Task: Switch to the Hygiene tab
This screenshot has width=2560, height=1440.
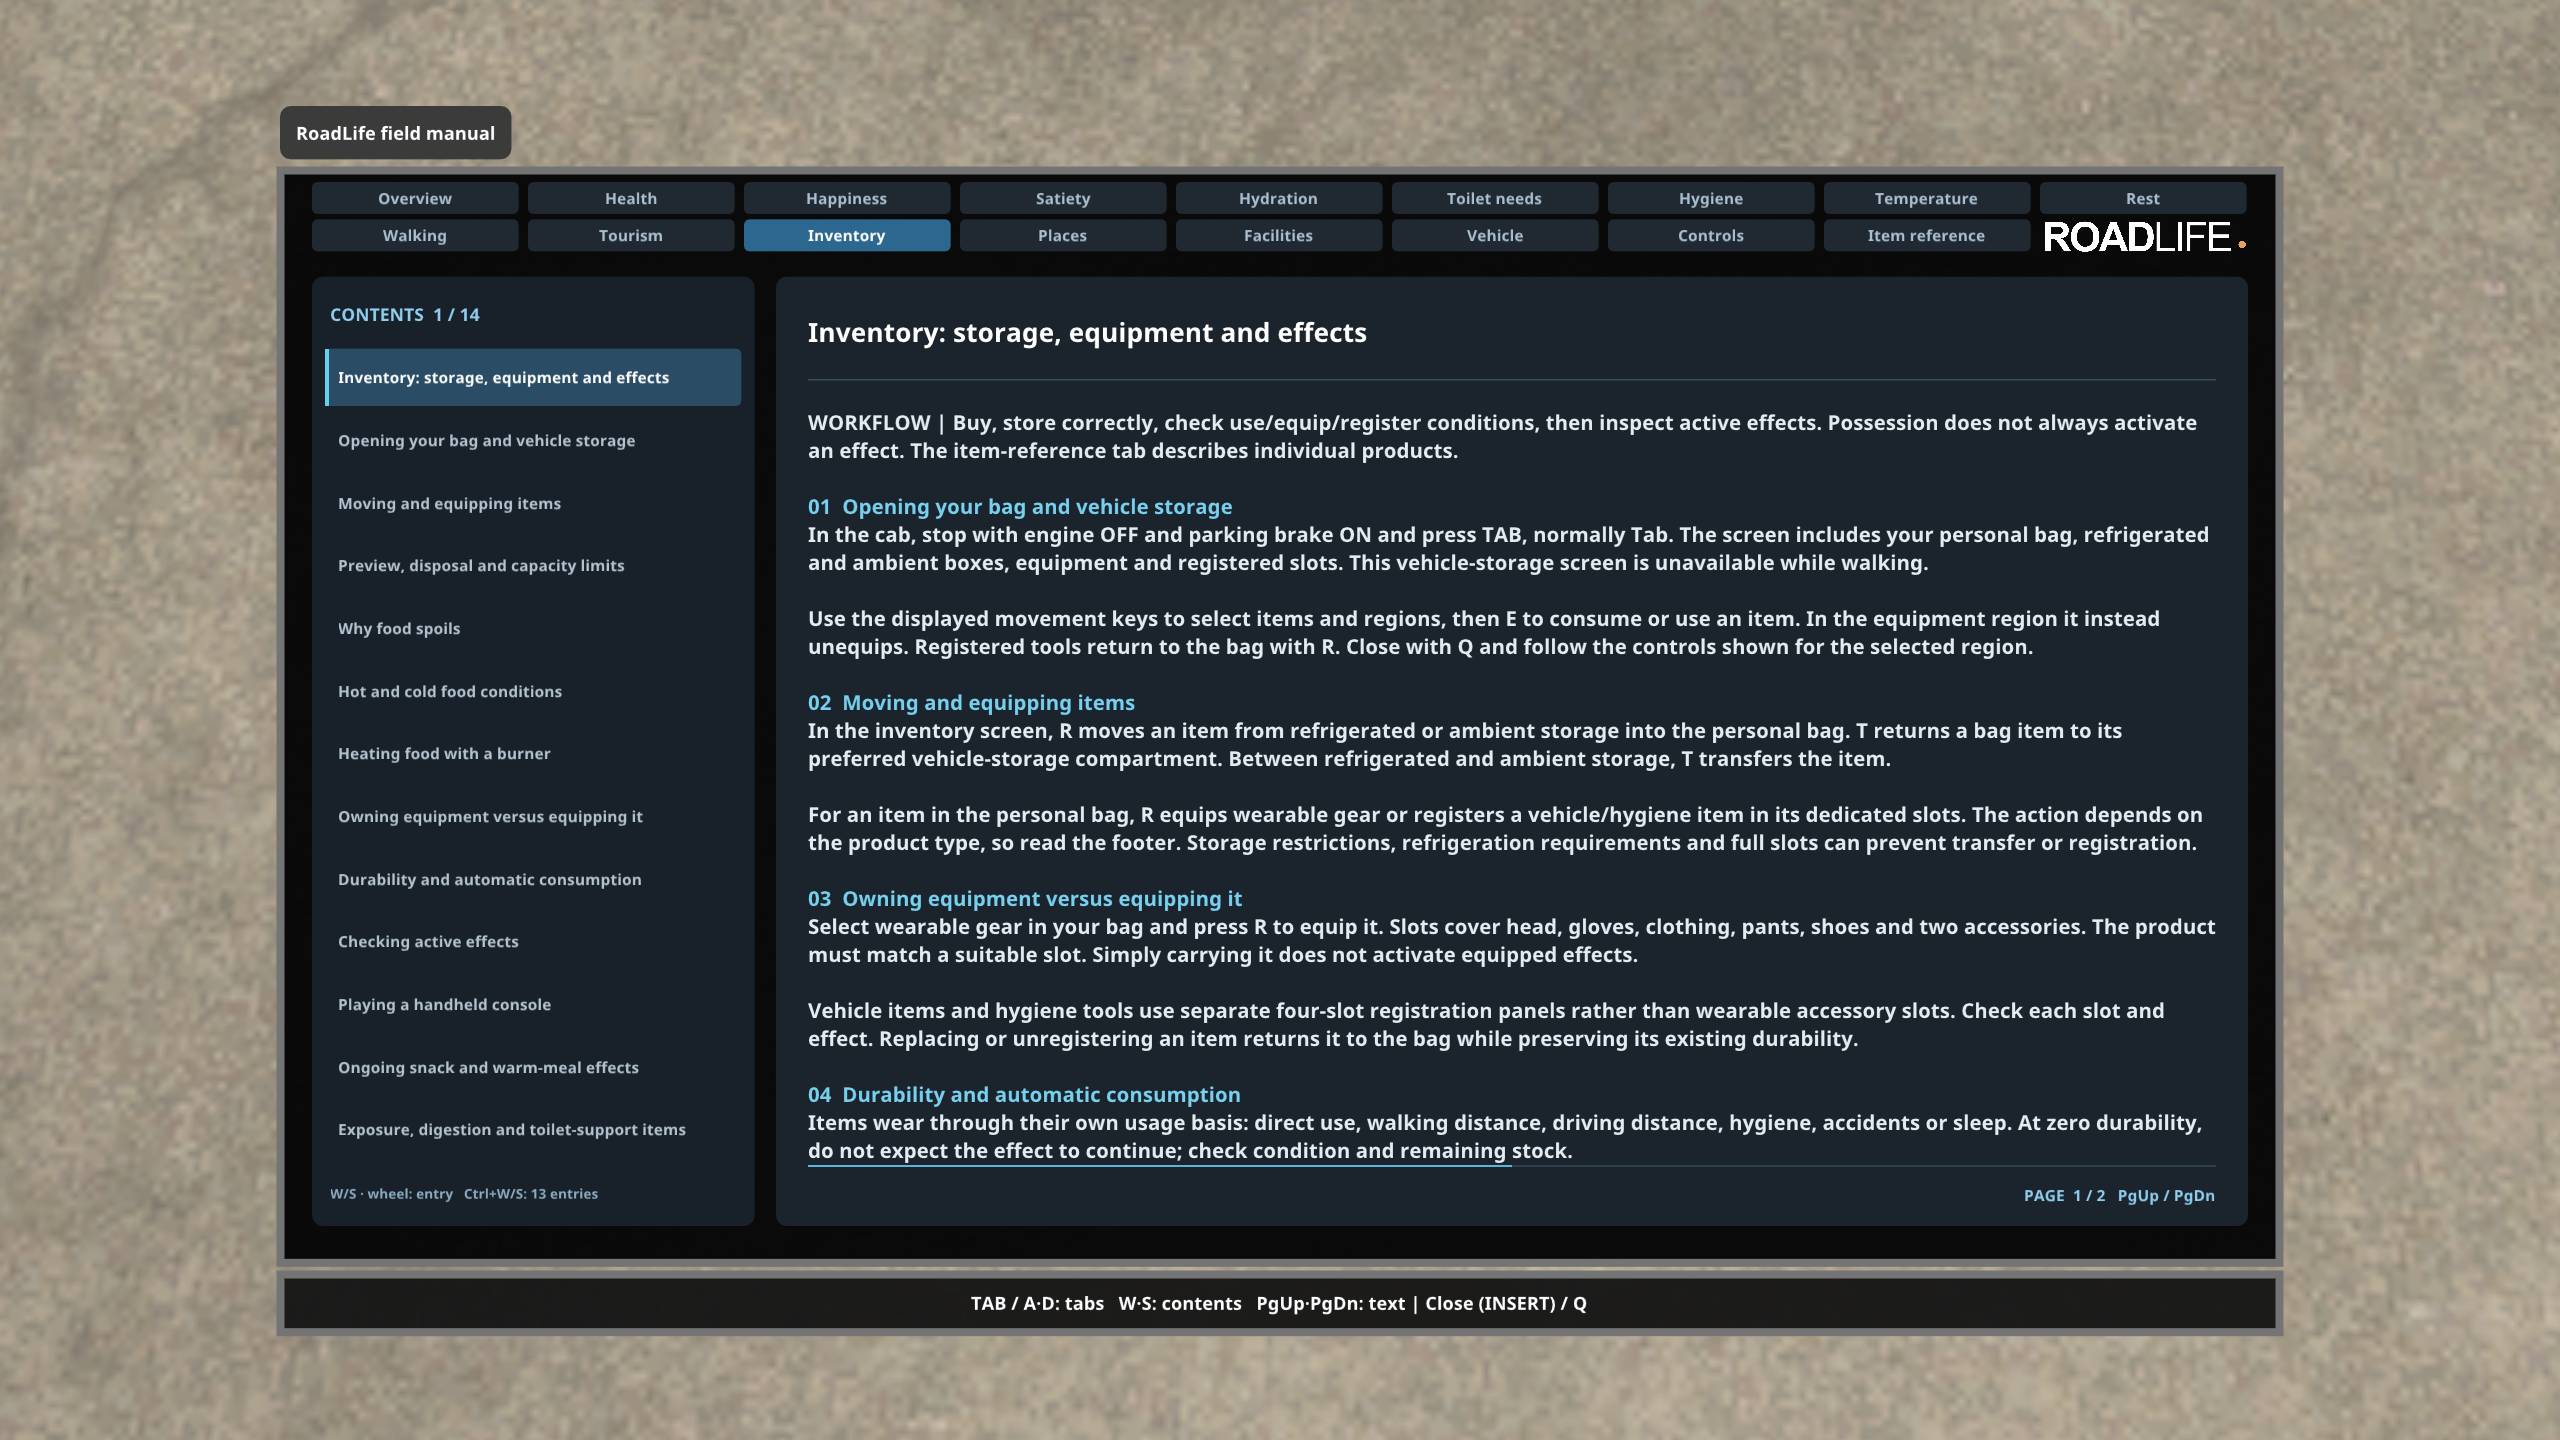Action: click(x=1711, y=198)
